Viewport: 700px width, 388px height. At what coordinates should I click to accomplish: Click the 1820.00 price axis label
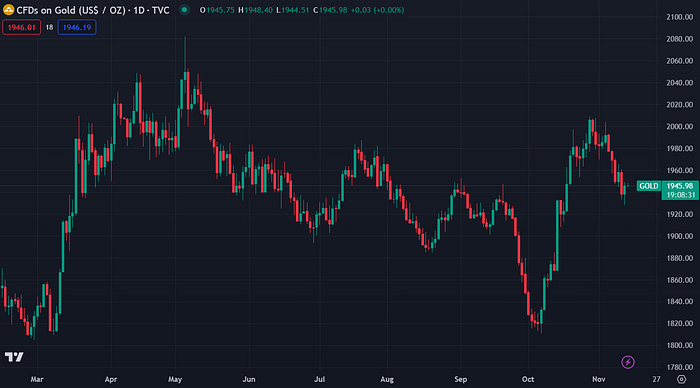679,323
